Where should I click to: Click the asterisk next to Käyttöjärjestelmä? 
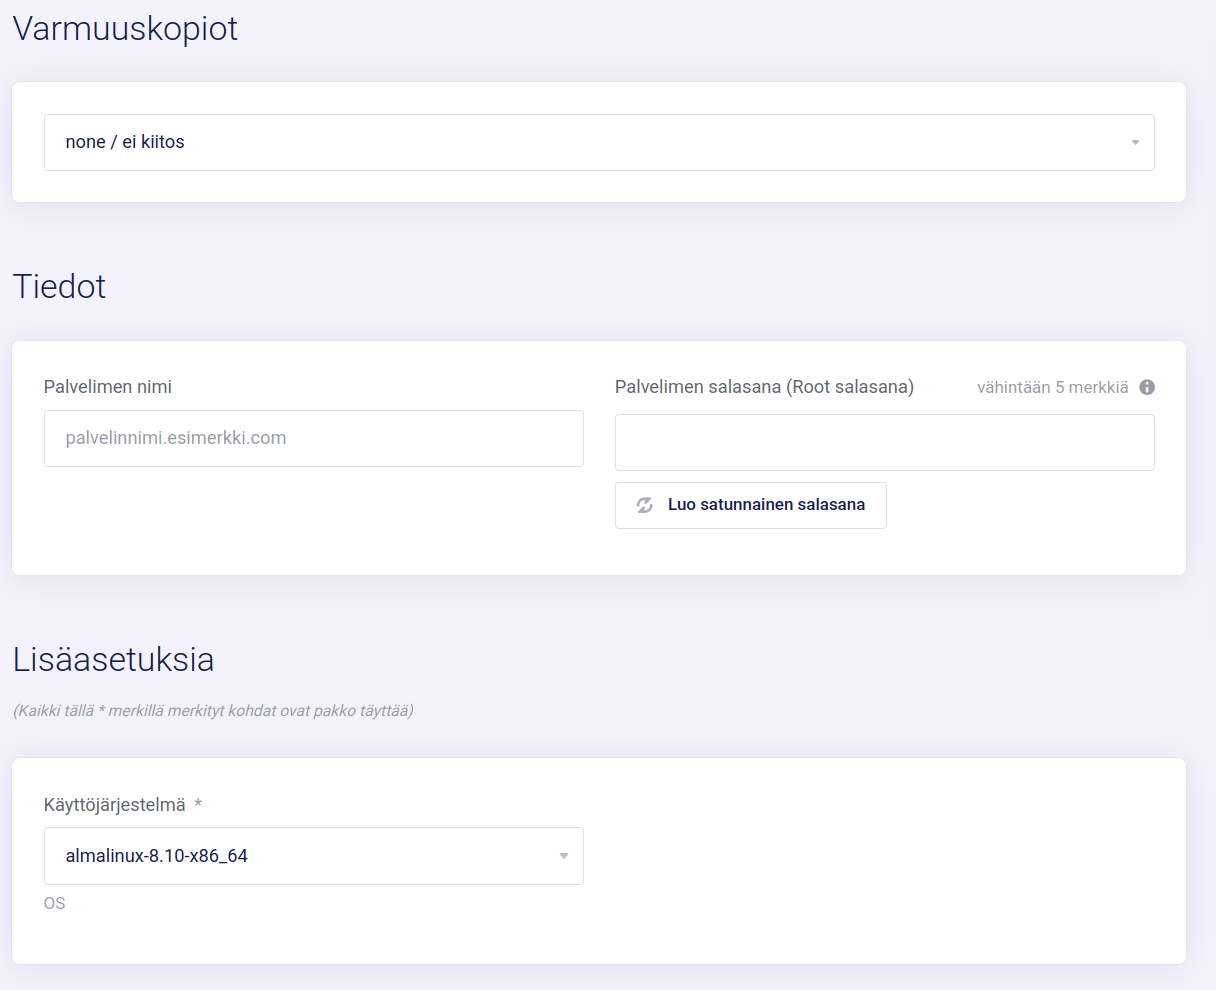click(198, 805)
